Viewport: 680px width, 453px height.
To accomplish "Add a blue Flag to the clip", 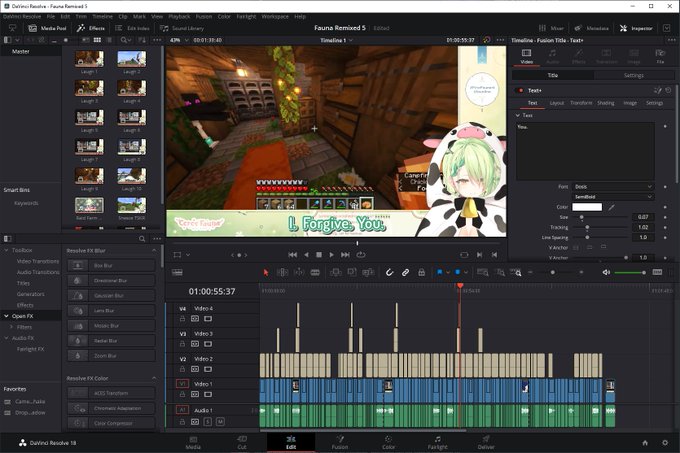I will [x=440, y=272].
